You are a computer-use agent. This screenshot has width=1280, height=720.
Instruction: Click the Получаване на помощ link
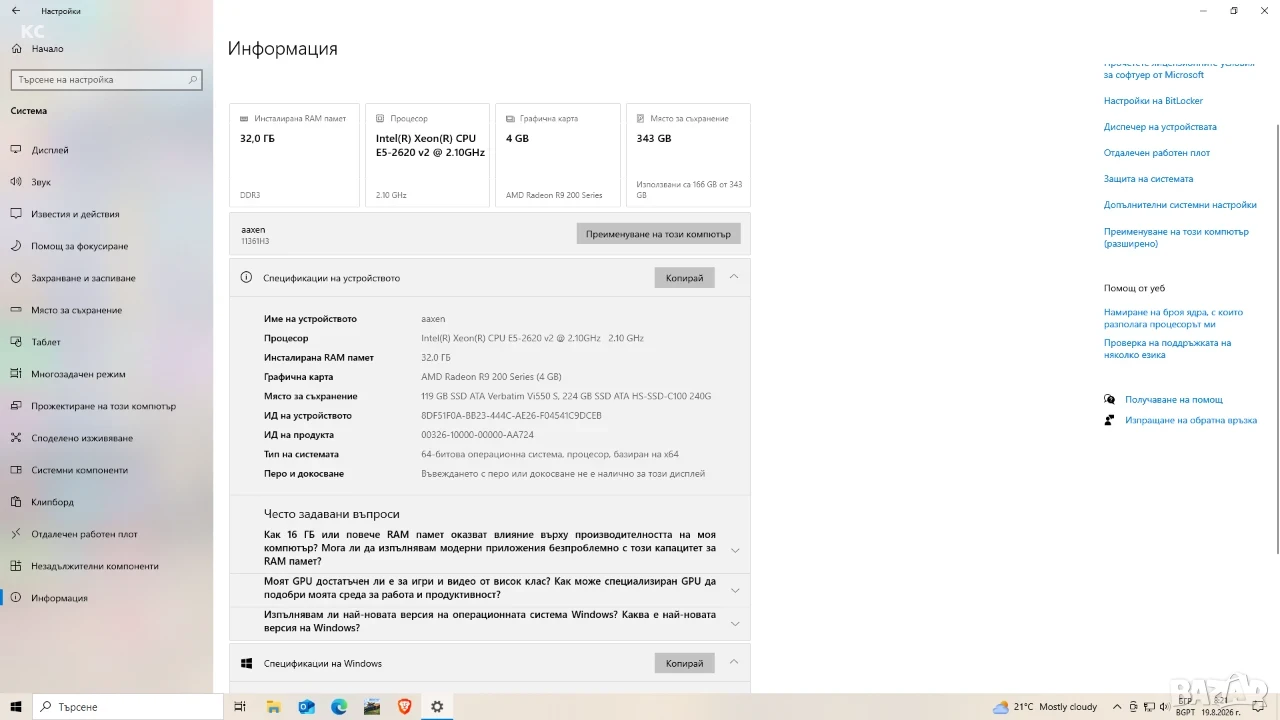tap(1174, 400)
